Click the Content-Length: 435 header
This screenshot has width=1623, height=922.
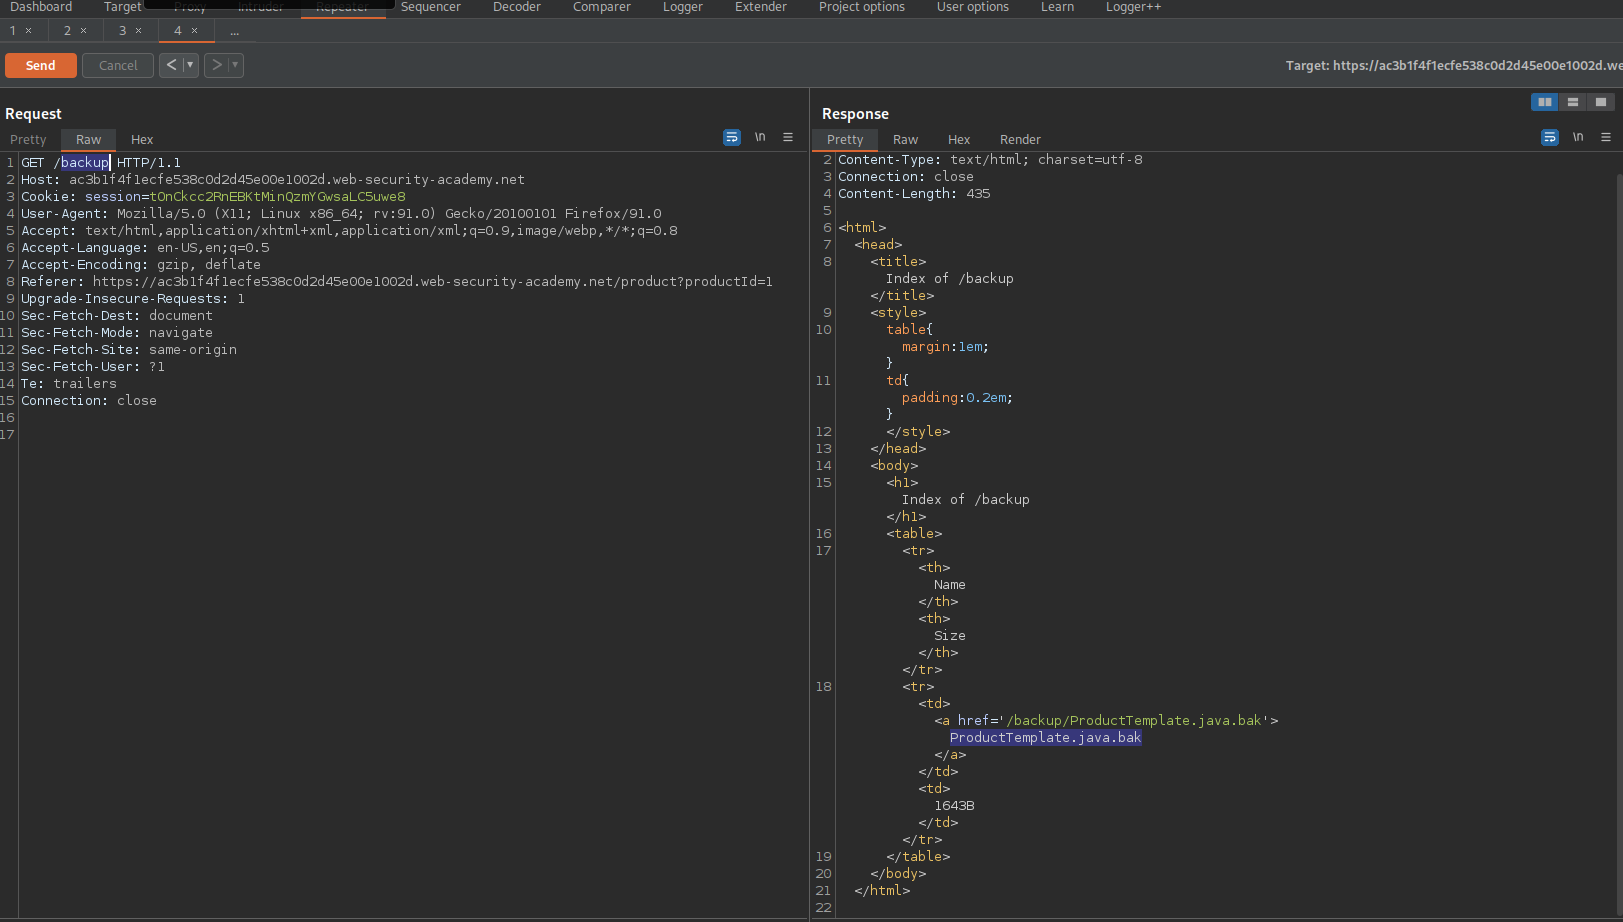[x=914, y=194]
